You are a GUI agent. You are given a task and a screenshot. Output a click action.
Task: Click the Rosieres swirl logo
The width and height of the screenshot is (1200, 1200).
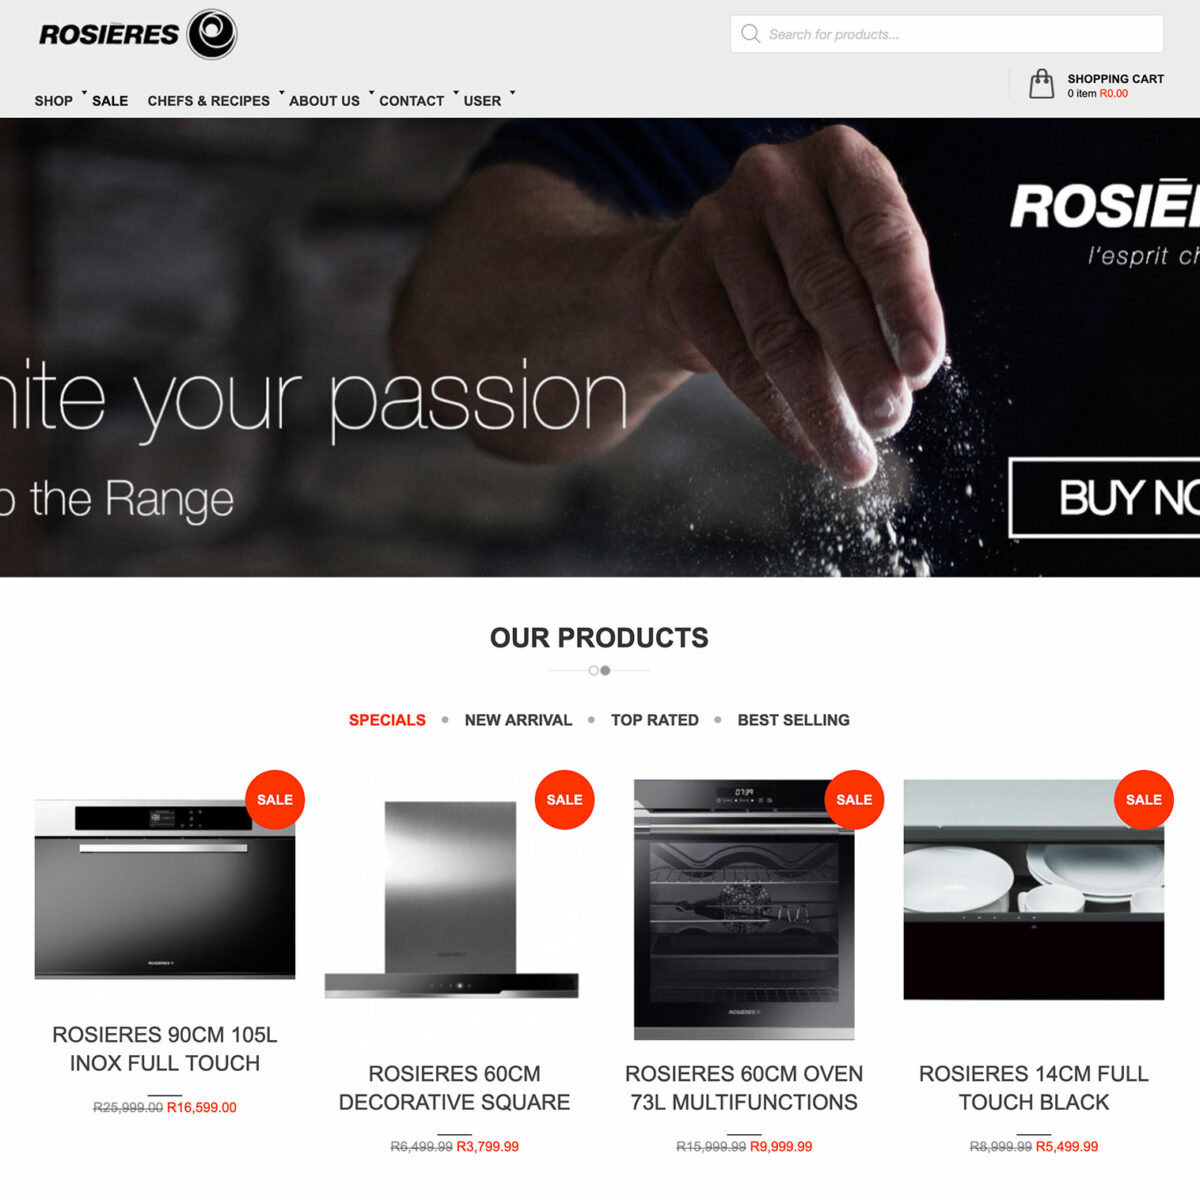click(x=212, y=34)
